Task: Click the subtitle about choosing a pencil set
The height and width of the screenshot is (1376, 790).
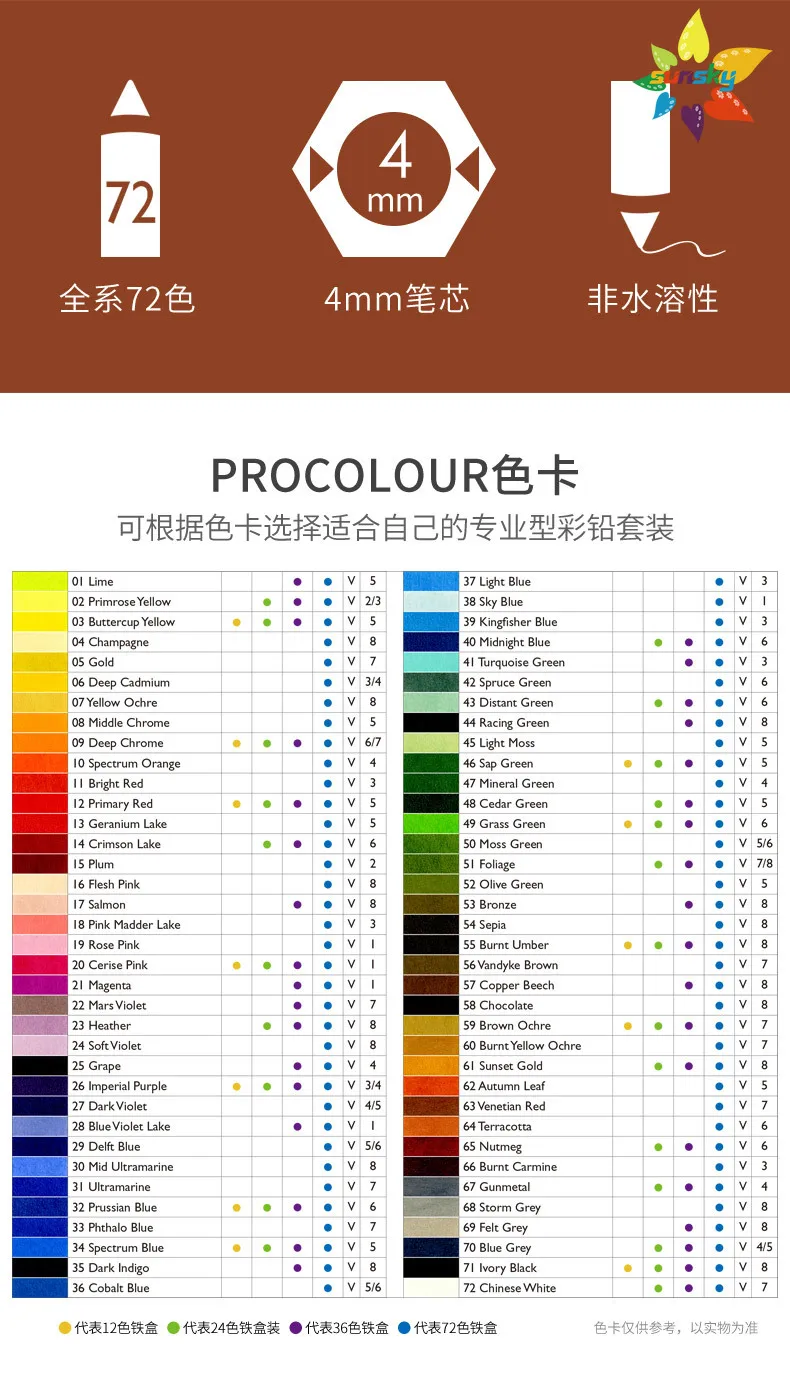Action: (x=395, y=527)
